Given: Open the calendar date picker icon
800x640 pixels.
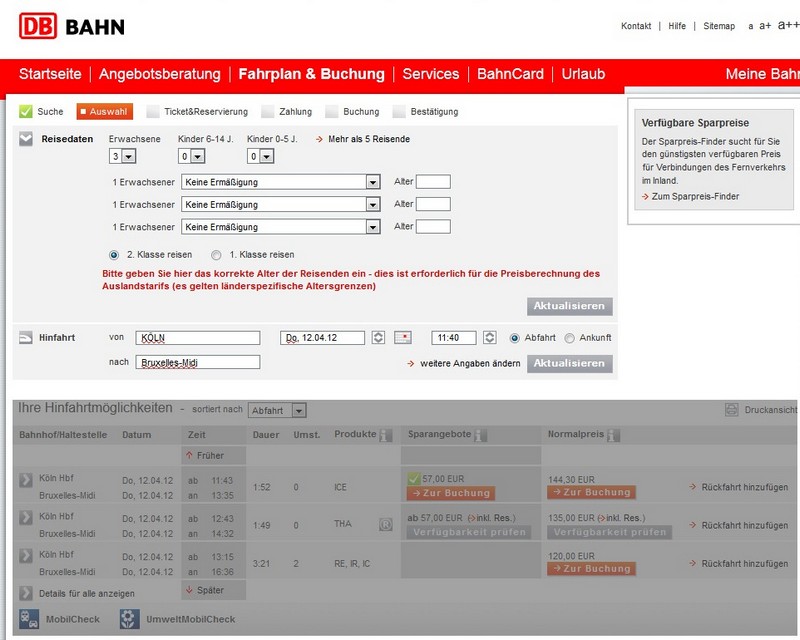Looking at the screenshot, I should click(403, 337).
